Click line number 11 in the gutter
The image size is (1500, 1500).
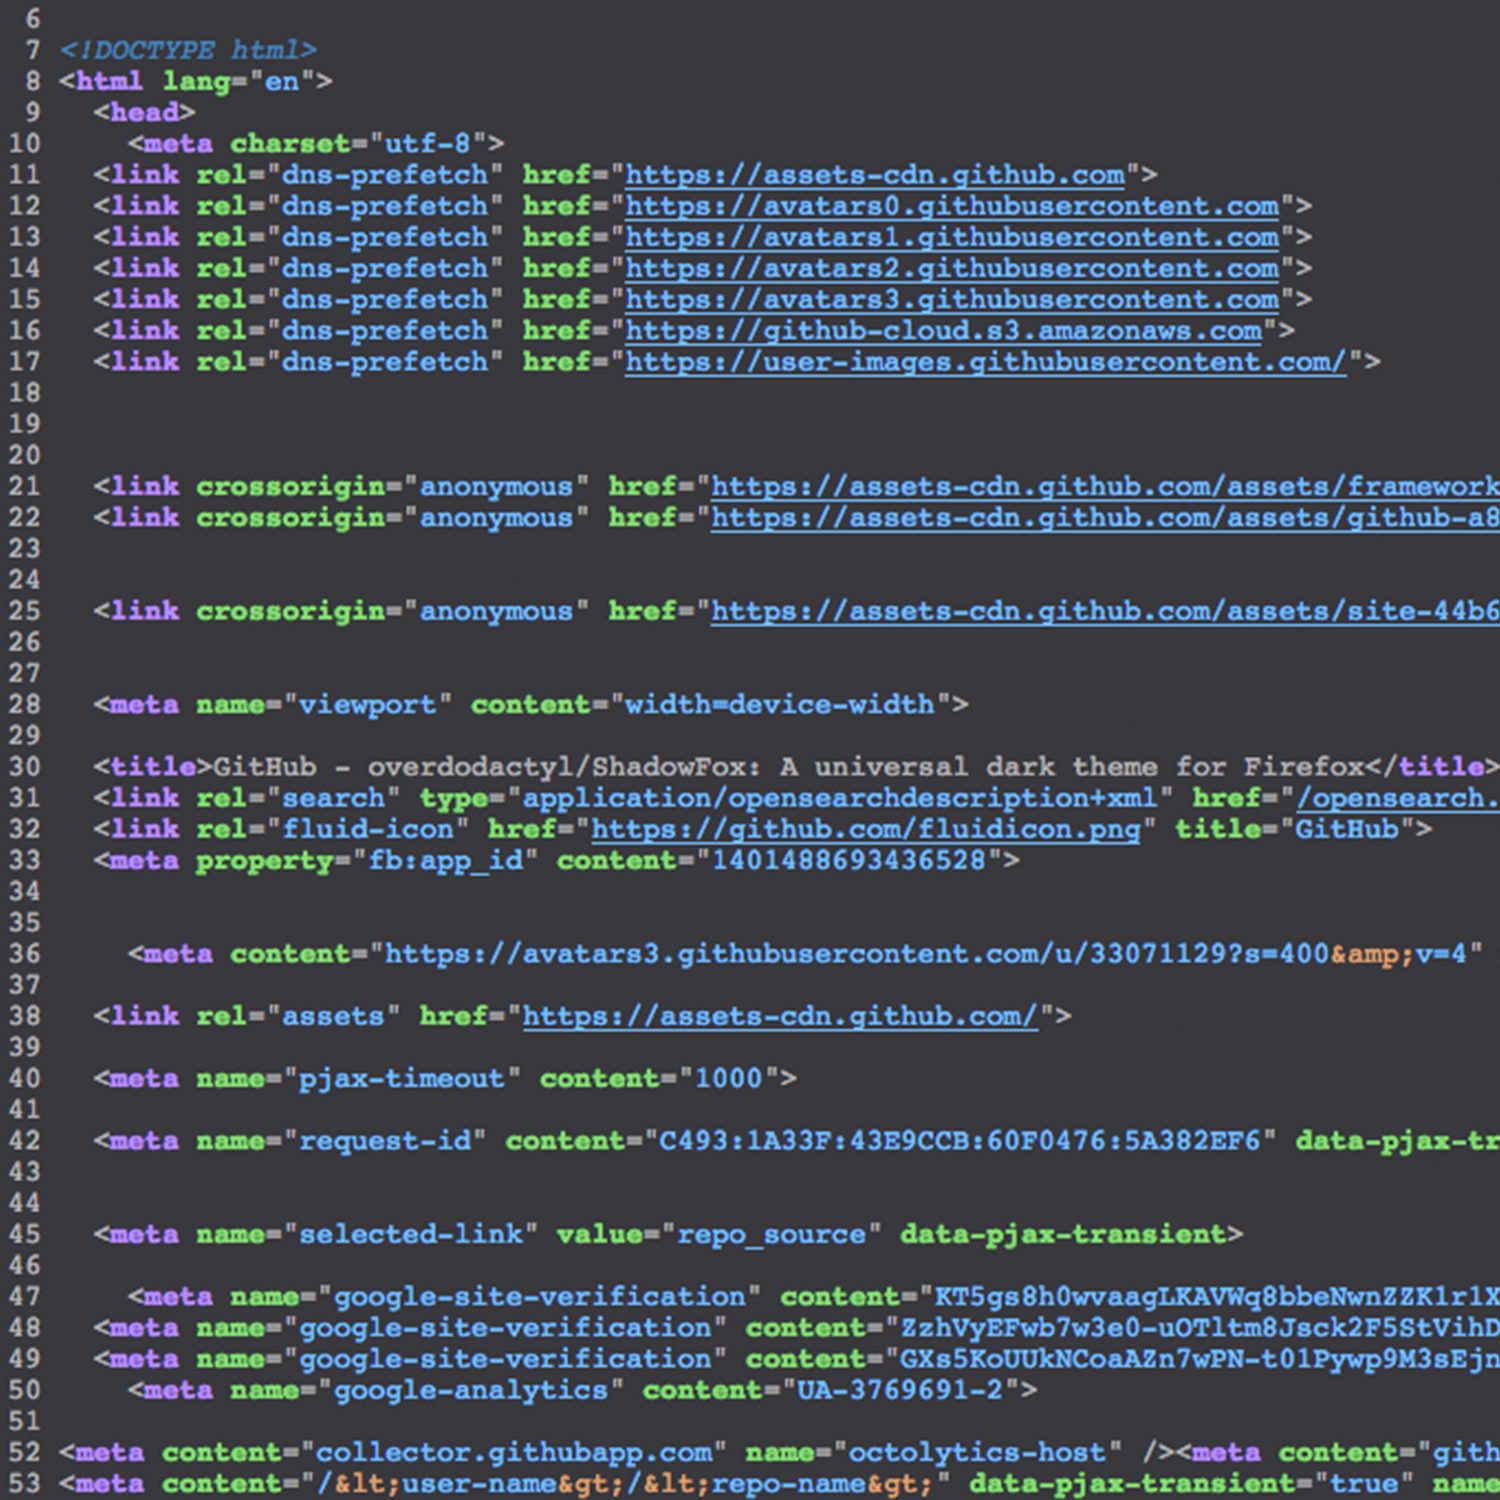click(x=25, y=175)
